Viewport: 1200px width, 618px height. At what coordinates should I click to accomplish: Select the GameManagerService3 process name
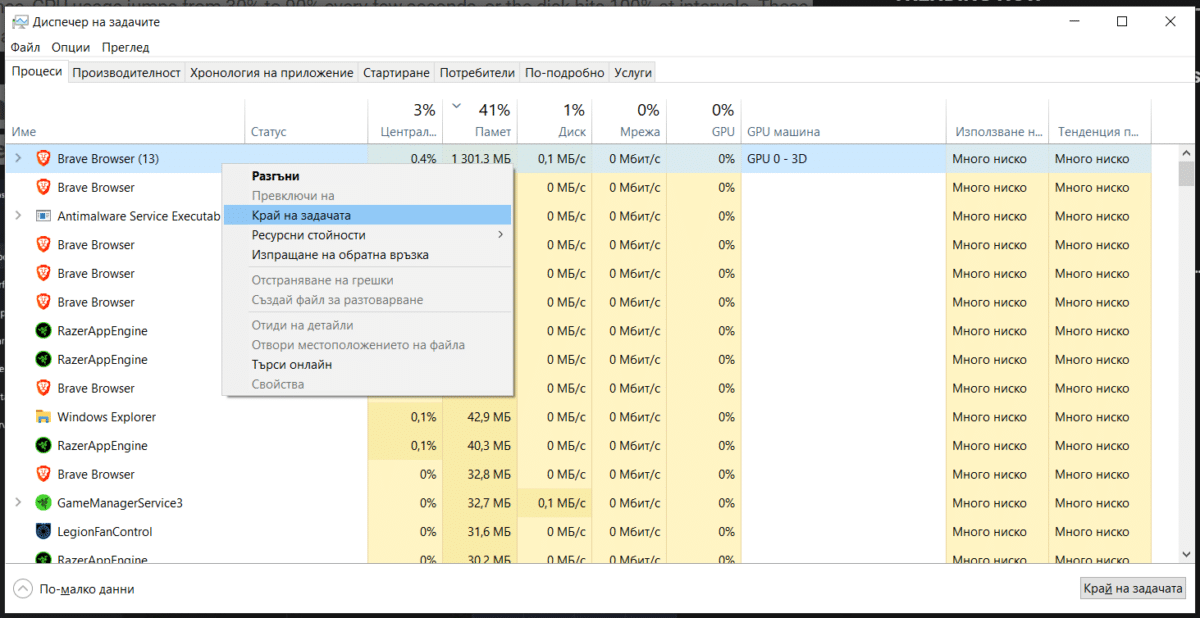[x=120, y=503]
